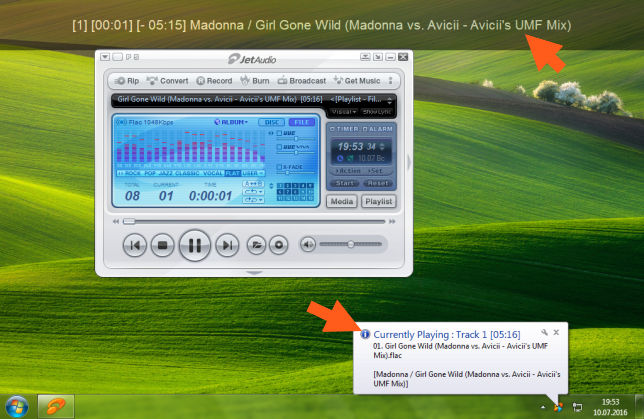Viewport: 644px width, 419px height.
Task: Show hidden system tray icons
Action: 543,407
